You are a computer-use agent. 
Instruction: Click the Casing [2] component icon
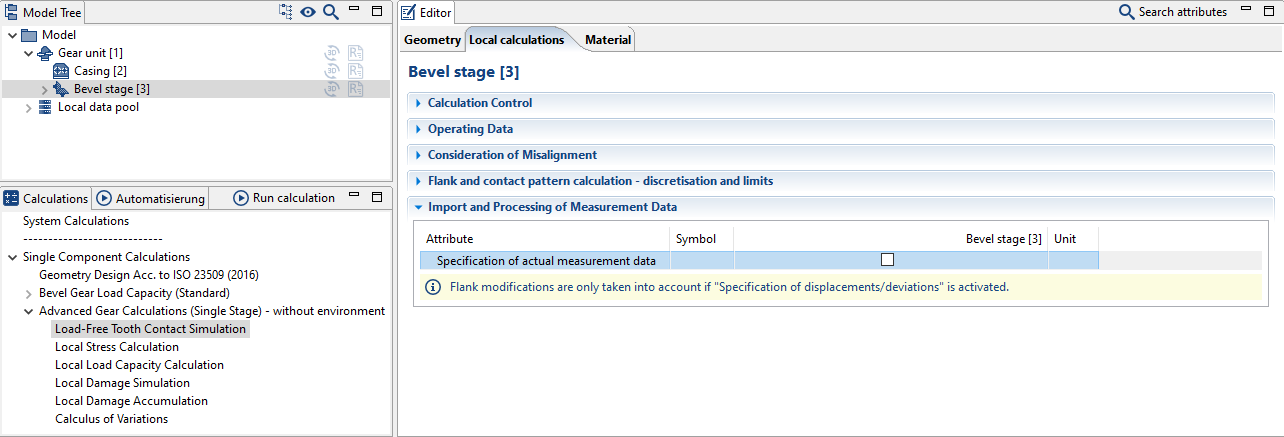60,71
